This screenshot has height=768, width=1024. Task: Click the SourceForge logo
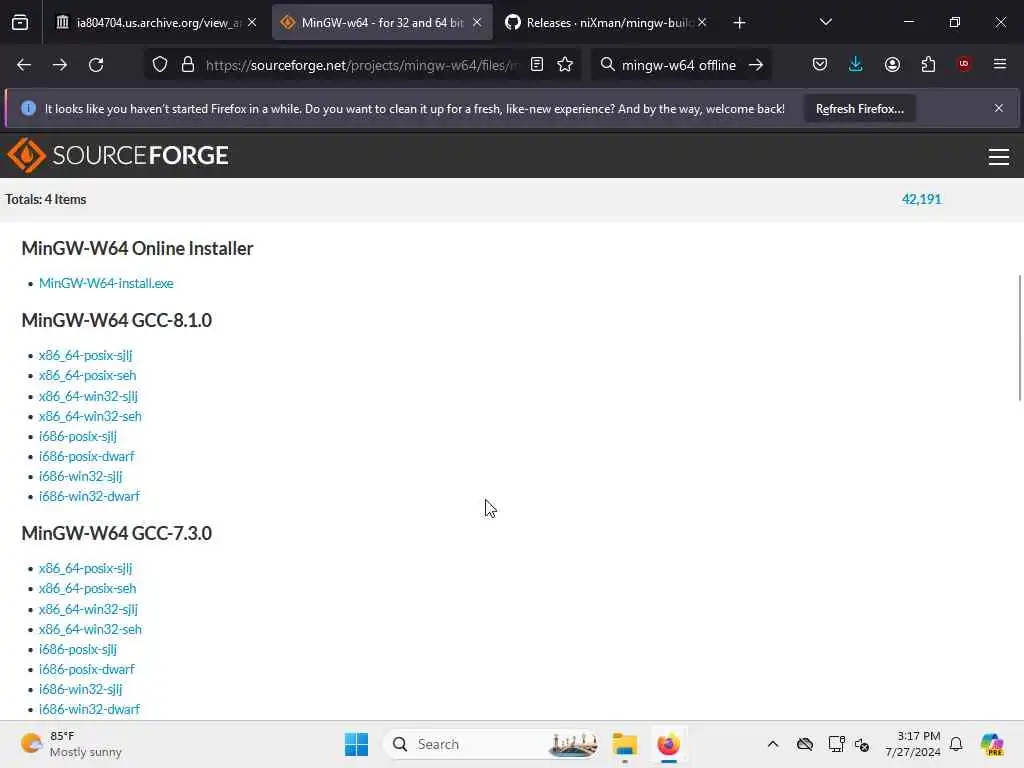pos(118,155)
